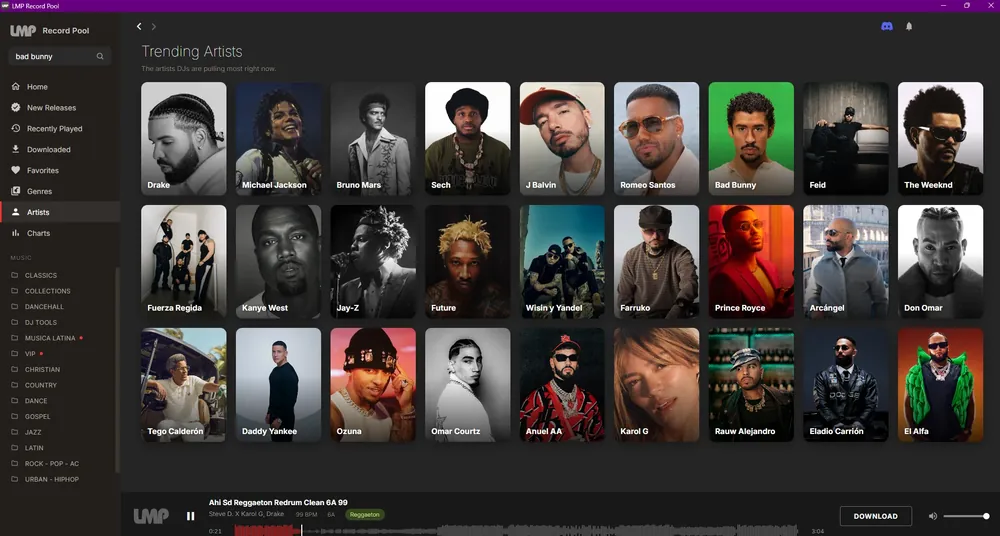Screen dimensions: 1000x536
Task: Click the search magnifier icon
Action: (x=100, y=56)
